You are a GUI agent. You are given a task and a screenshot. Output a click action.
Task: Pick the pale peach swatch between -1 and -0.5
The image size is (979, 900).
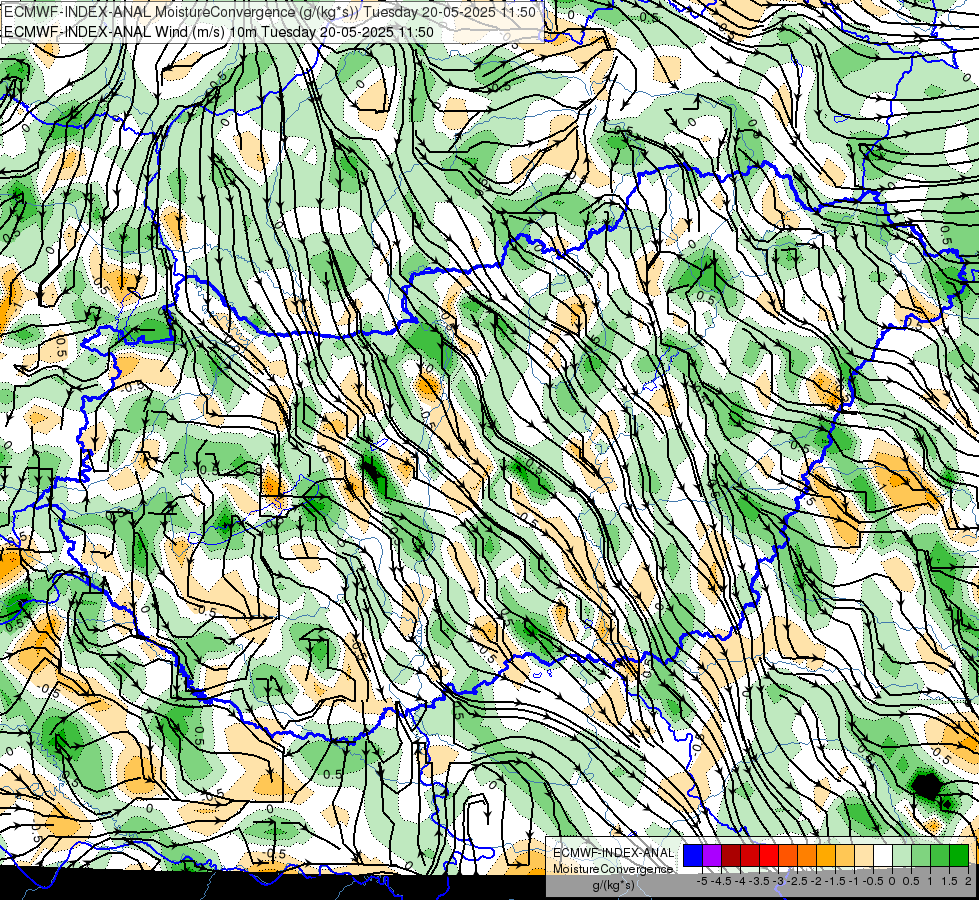[864, 856]
